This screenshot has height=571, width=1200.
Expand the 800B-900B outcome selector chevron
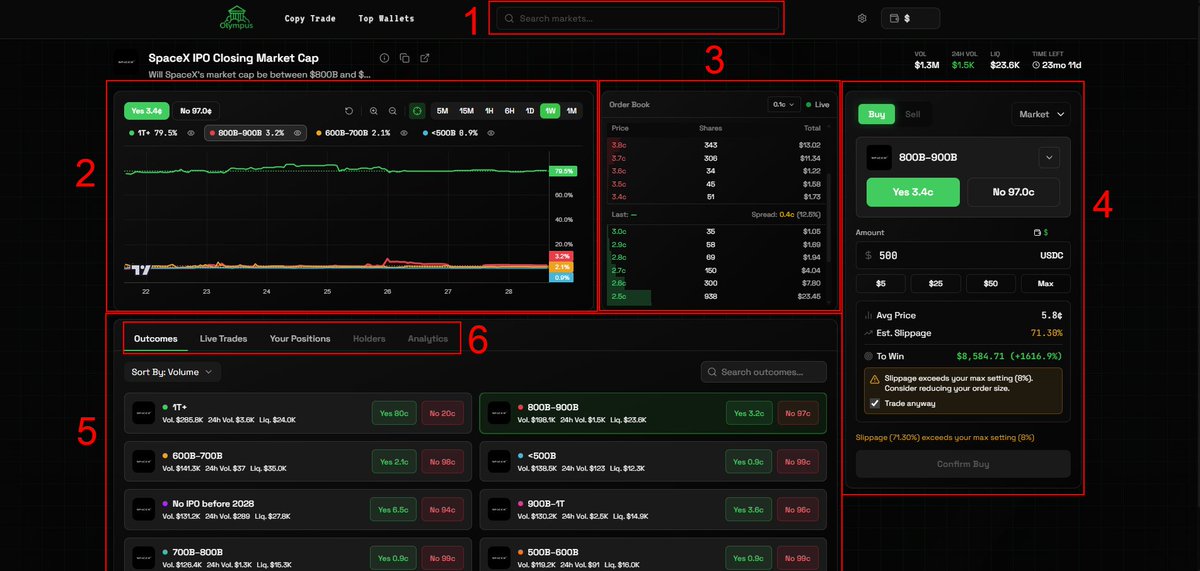1049,157
